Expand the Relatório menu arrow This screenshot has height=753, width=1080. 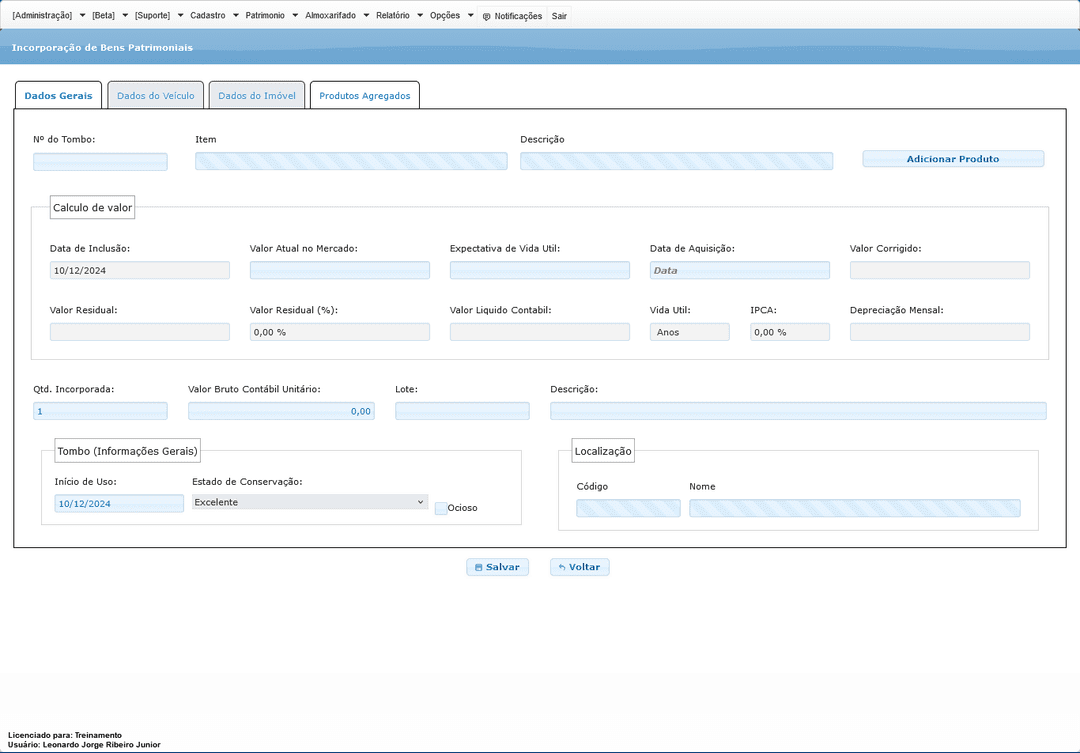tap(419, 15)
